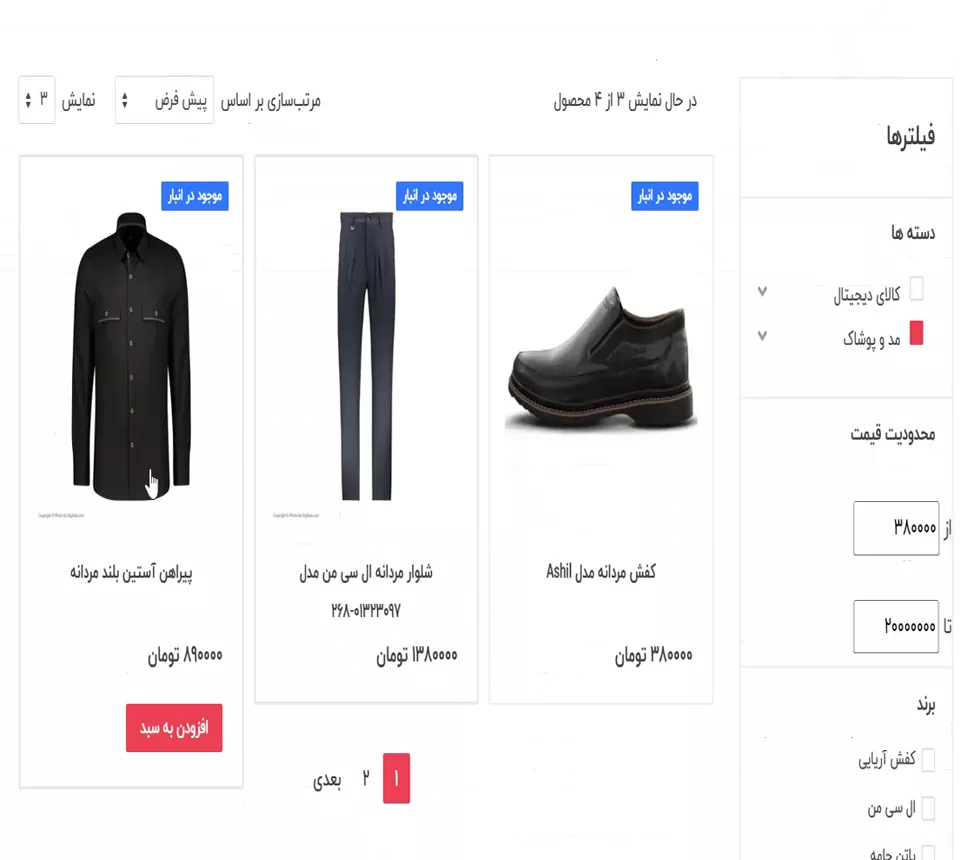Open the black long-sleeve shirt product image

pos(131,356)
